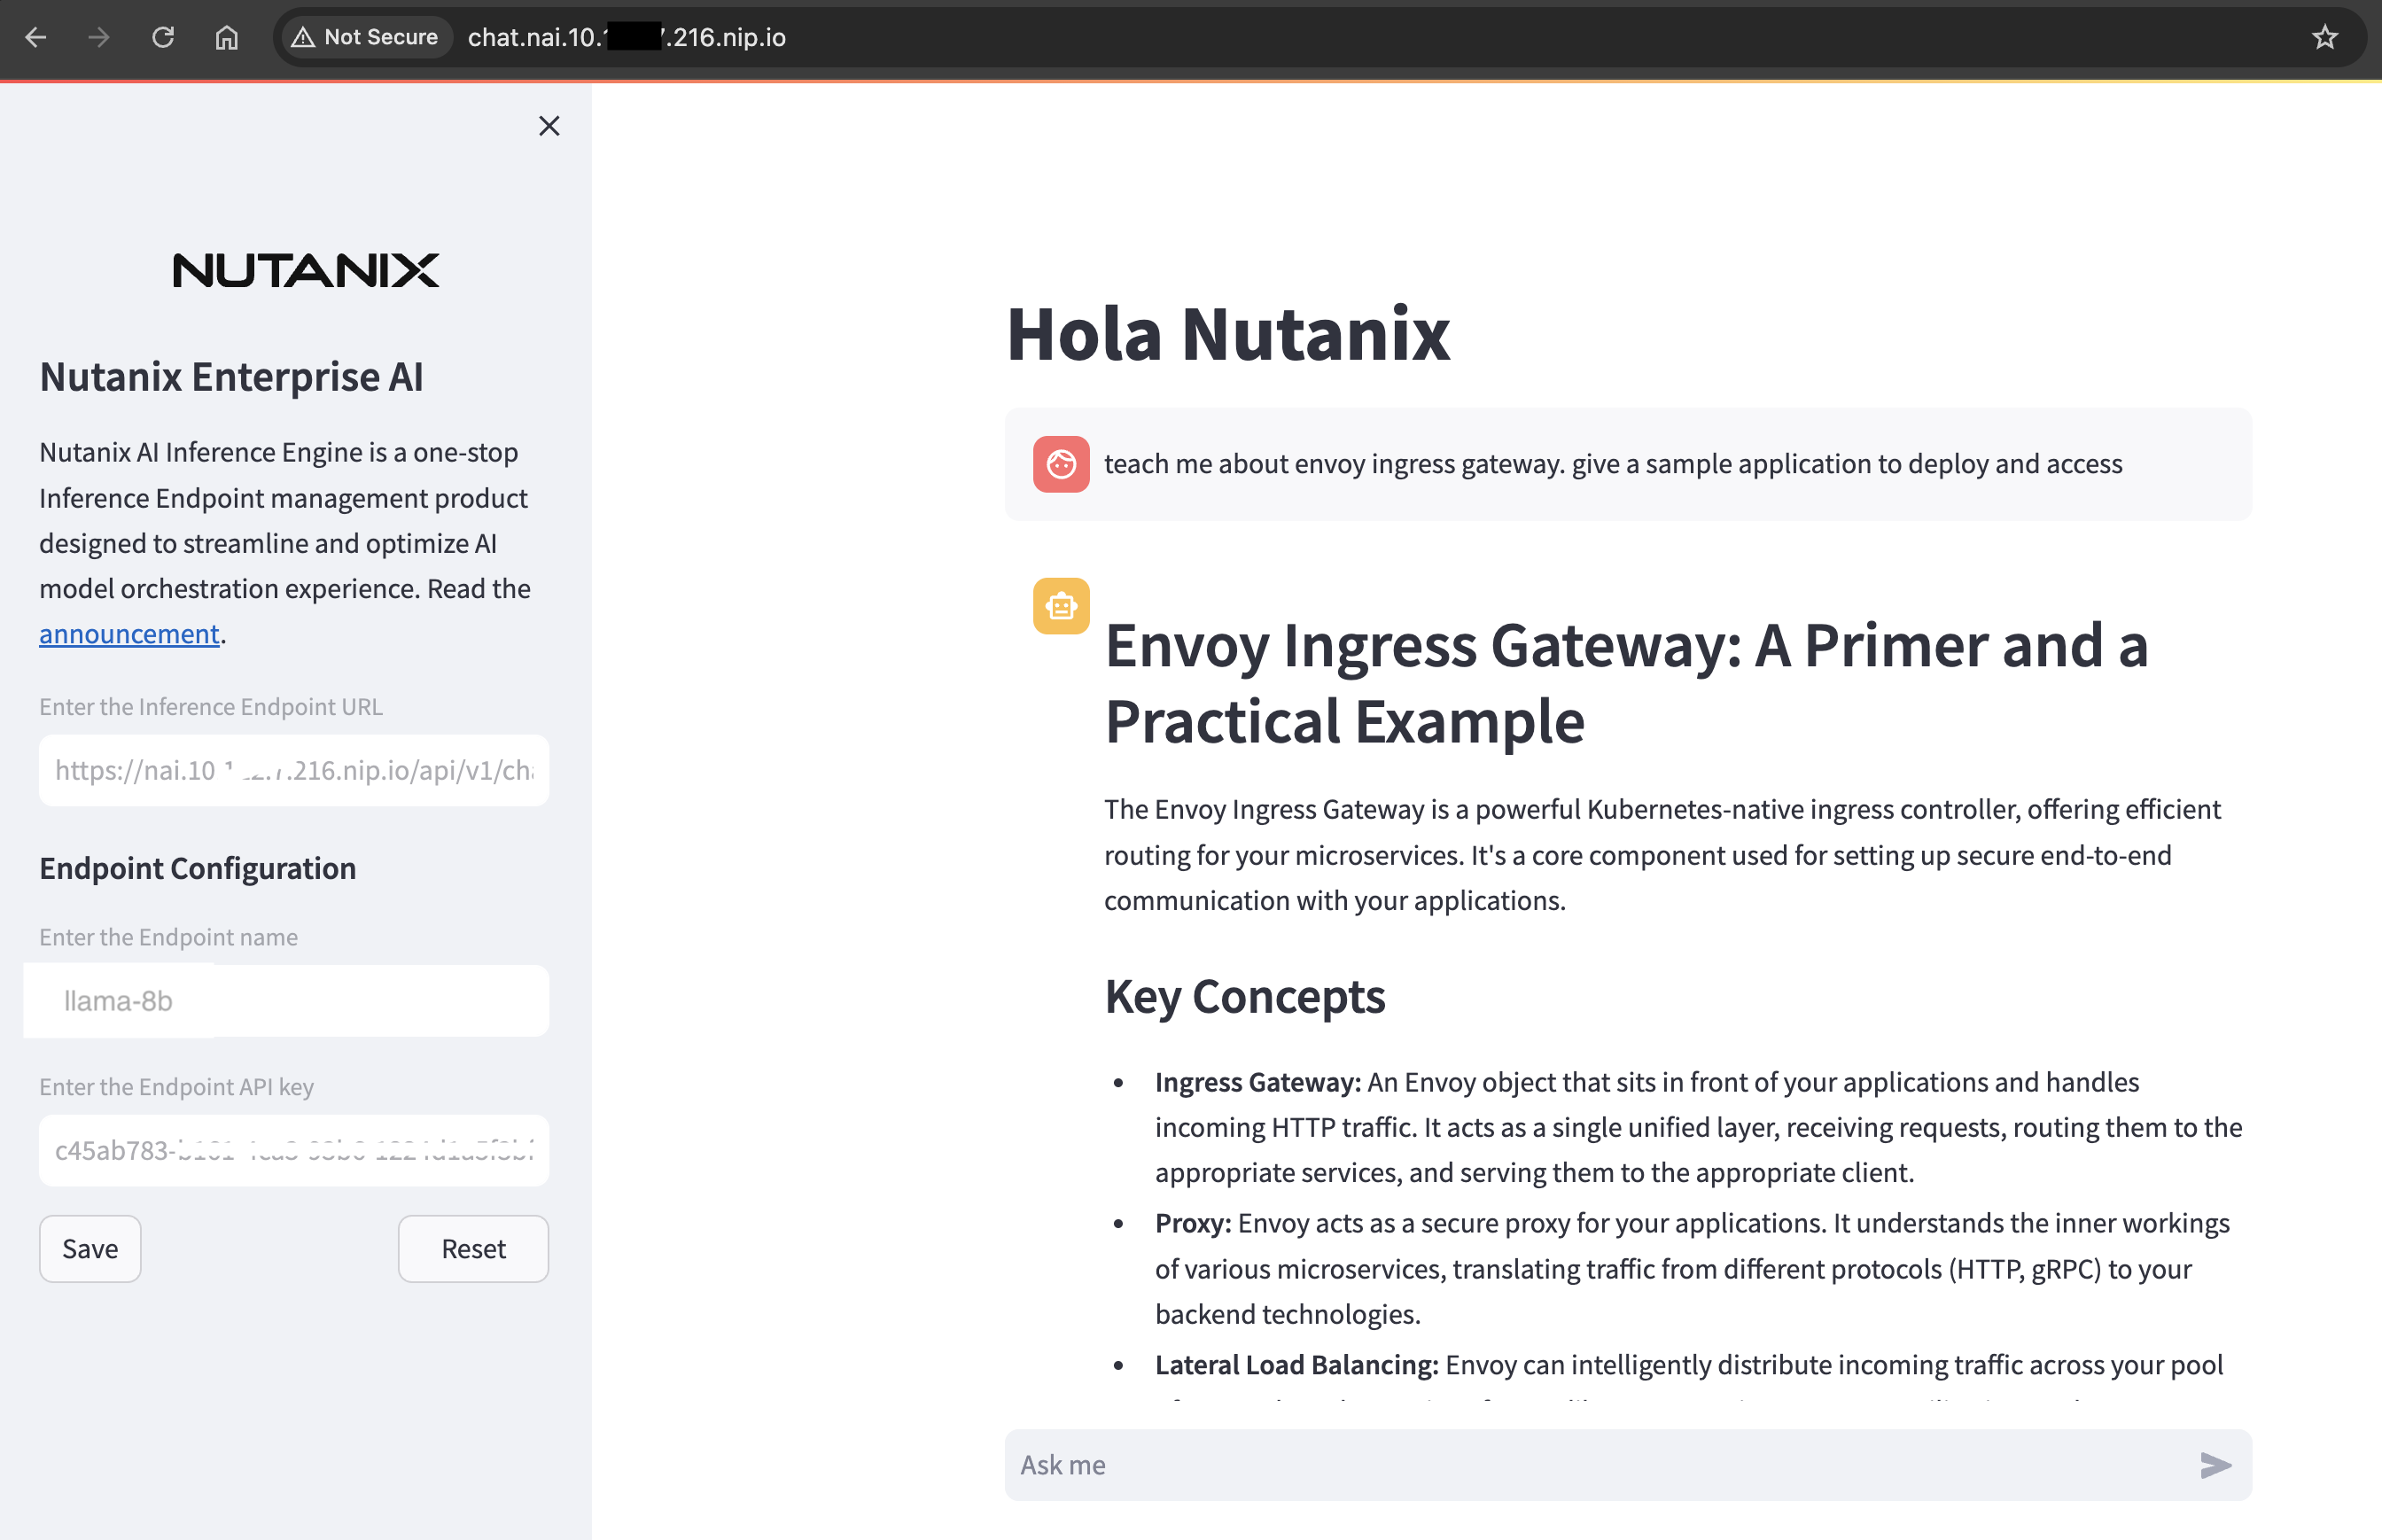
Task: Focus the Inference Endpoint URL field
Action: pos(294,771)
